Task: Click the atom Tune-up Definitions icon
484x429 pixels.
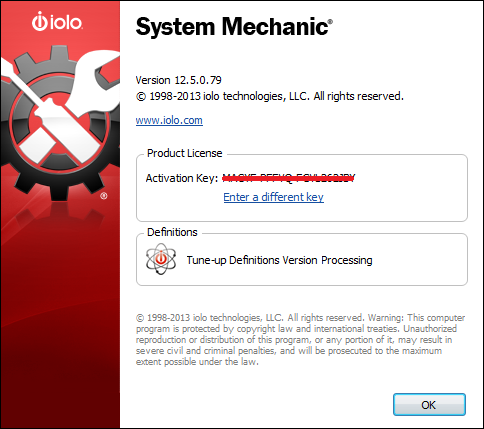Action: 161,259
